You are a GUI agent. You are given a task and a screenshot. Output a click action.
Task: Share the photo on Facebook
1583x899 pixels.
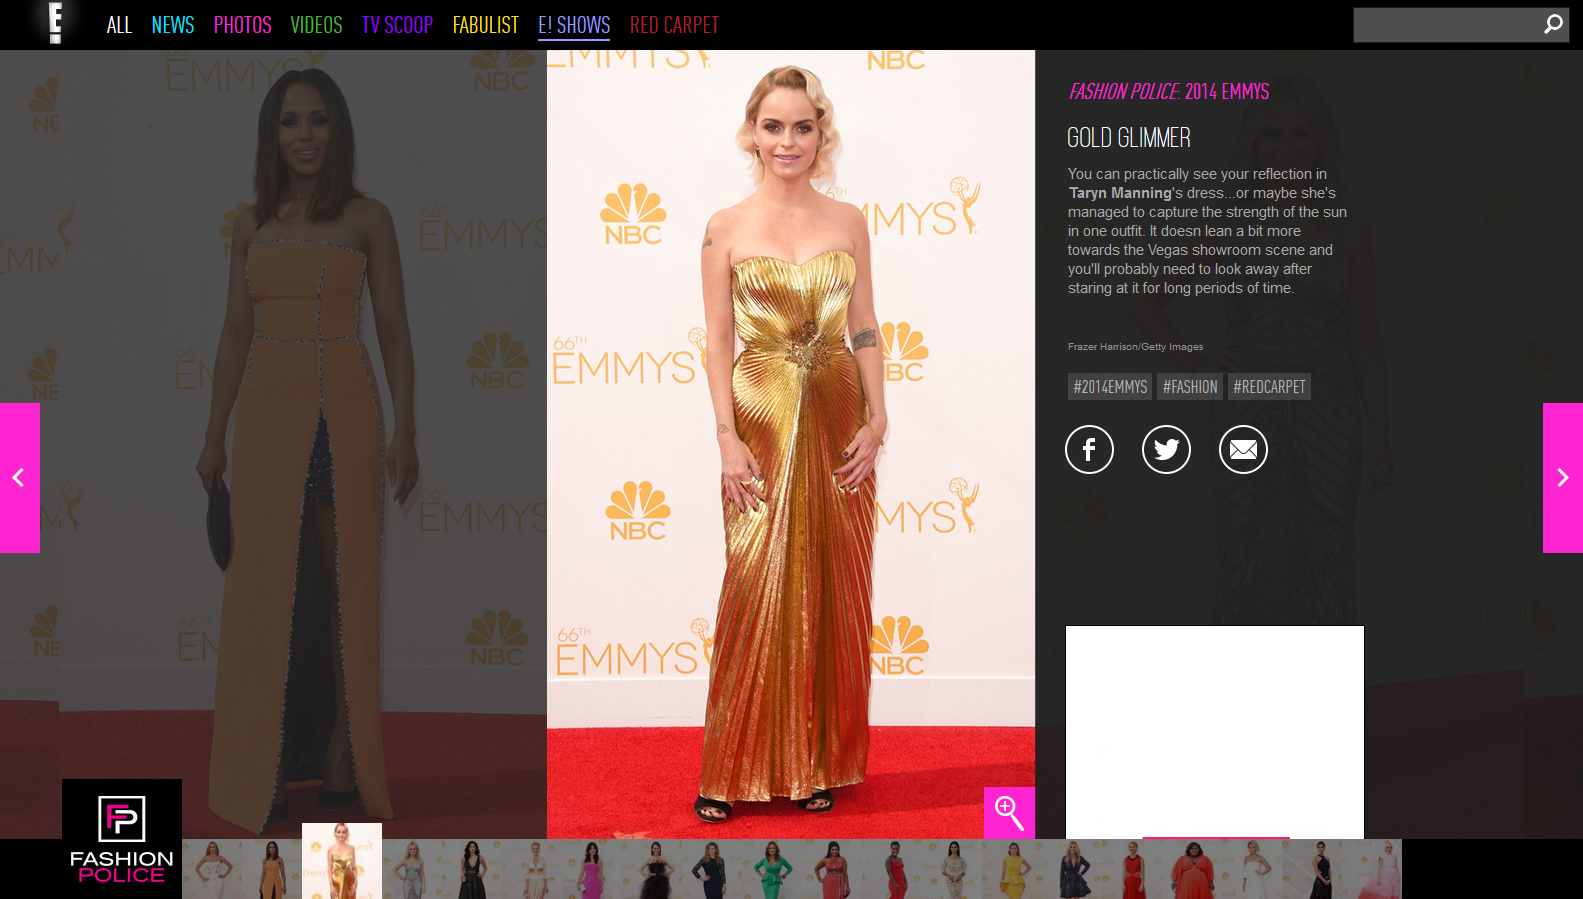coord(1089,450)
